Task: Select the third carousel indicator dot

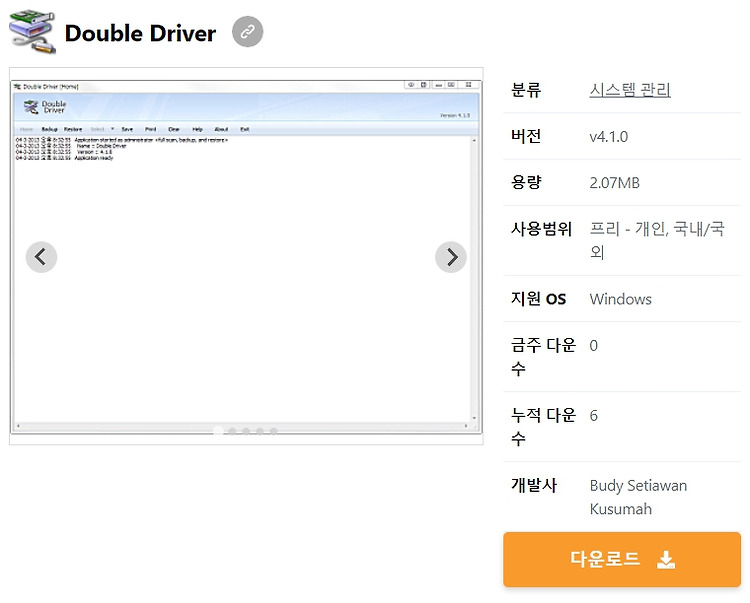Action: tap(246, 431)
